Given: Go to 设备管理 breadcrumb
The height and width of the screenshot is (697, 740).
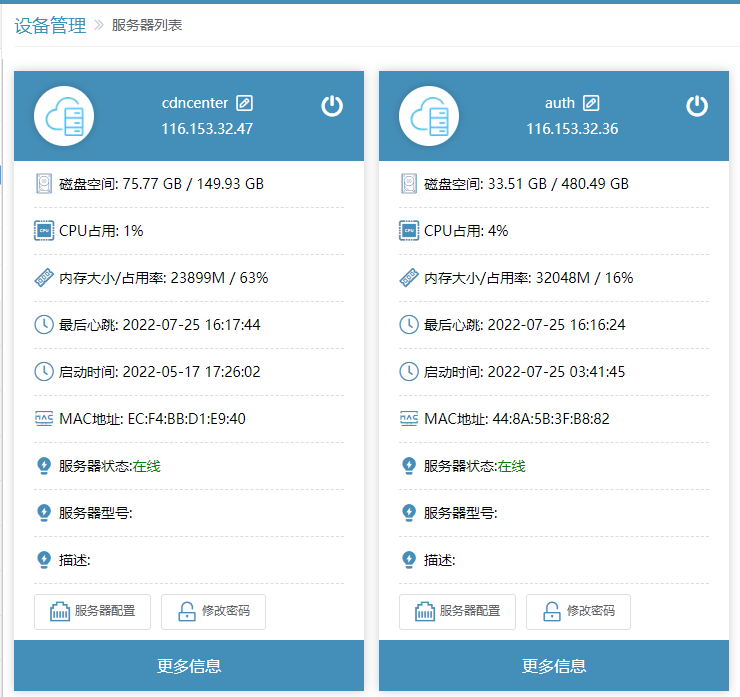Looking at the screenshot, I should click(50, 26).
